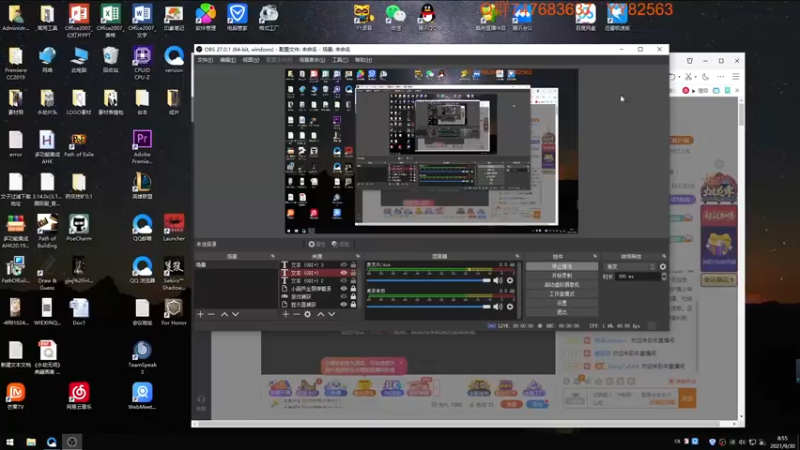This screenshot has height=450, width=800.
Task: Adjust 麦克风/Aux volume slider
Action: (x=429, y=280)
